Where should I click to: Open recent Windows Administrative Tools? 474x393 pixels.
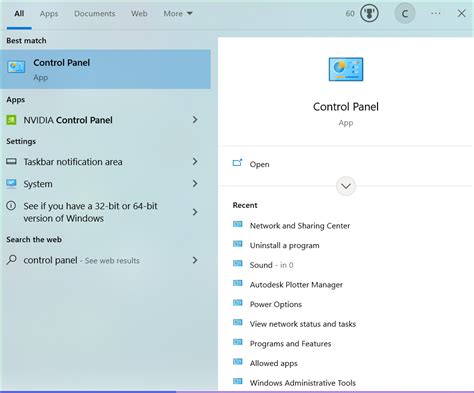point(303,383)
